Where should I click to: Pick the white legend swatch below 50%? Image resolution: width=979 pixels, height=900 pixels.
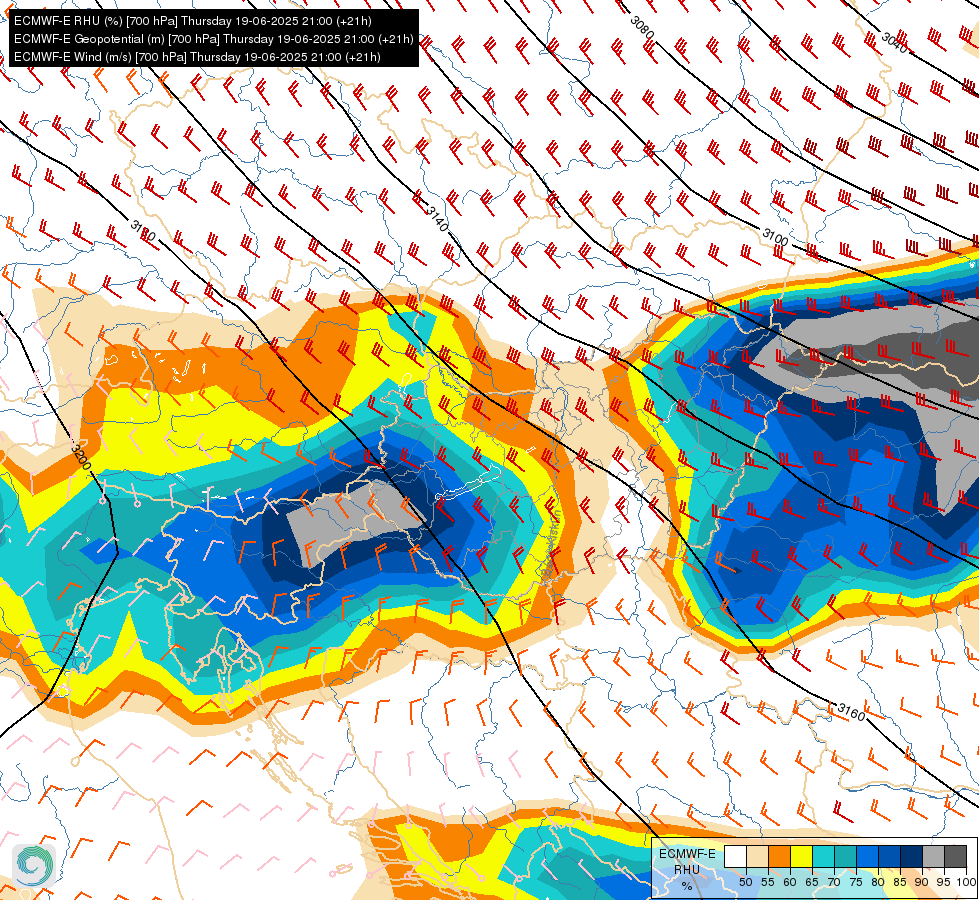click(735, 856)
